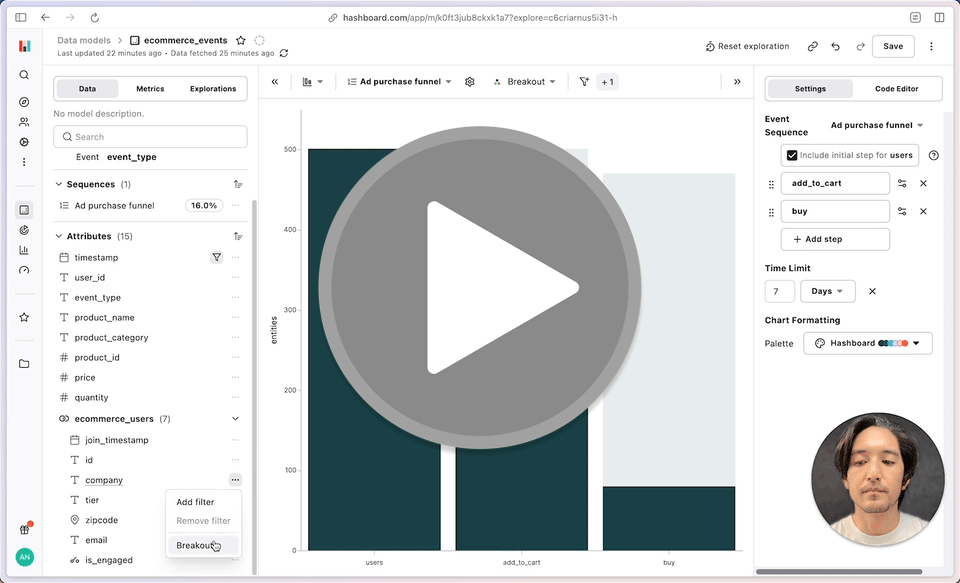This screenshot has width=960, height=583.
Task: Click the Save button
Action: (893, 47)
